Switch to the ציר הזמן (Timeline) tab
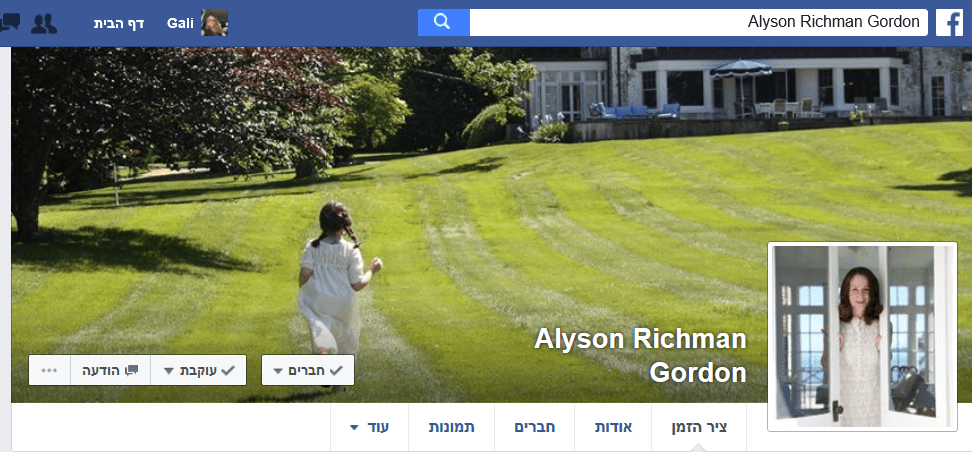 pyautogui.click(x=699, y=427)
